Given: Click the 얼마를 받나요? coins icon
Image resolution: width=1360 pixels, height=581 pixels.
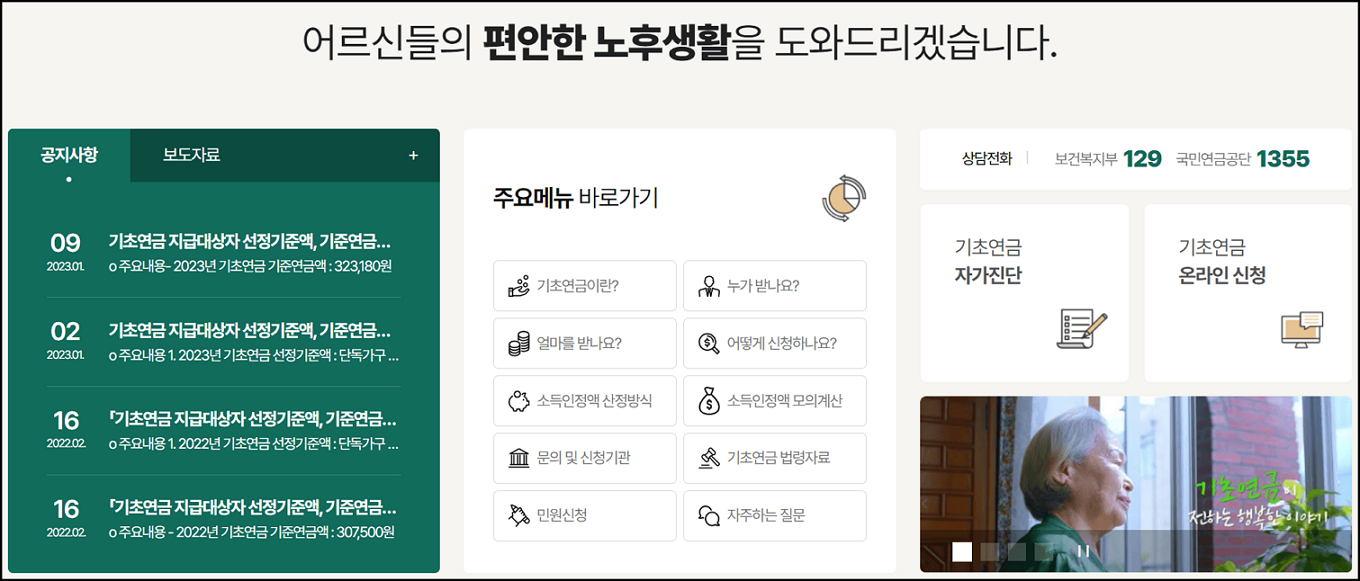Looking at the screenshot, I should click(518, 343).
